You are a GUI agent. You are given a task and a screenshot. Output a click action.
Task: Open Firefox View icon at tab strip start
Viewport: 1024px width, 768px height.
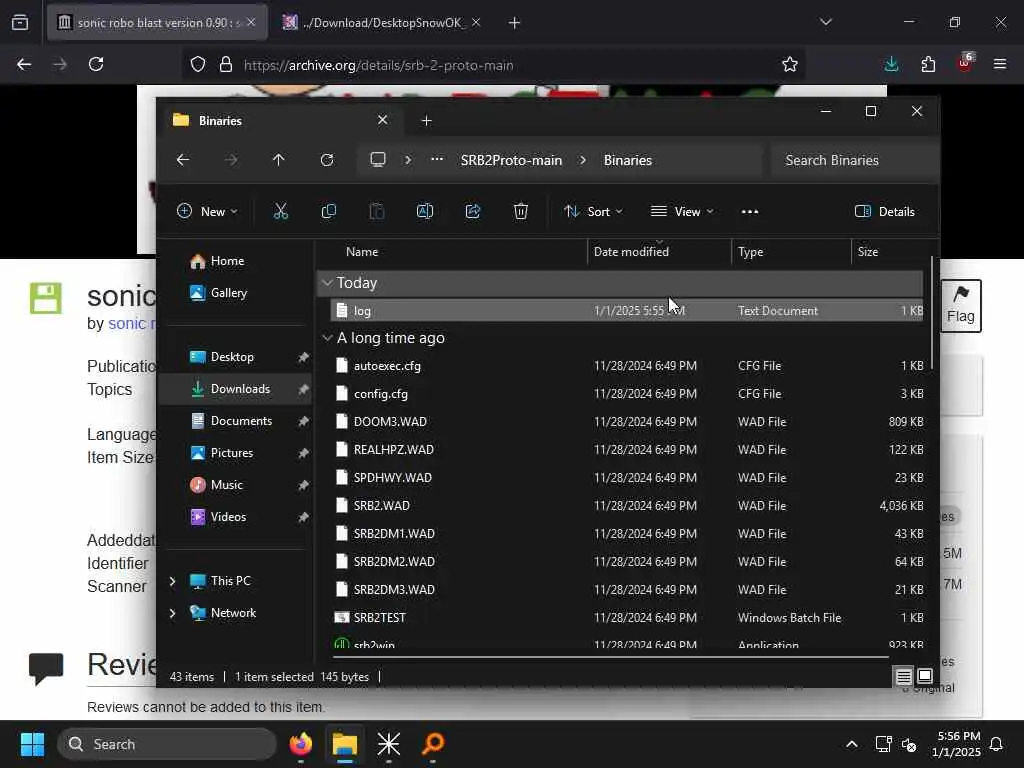[20, 22]
